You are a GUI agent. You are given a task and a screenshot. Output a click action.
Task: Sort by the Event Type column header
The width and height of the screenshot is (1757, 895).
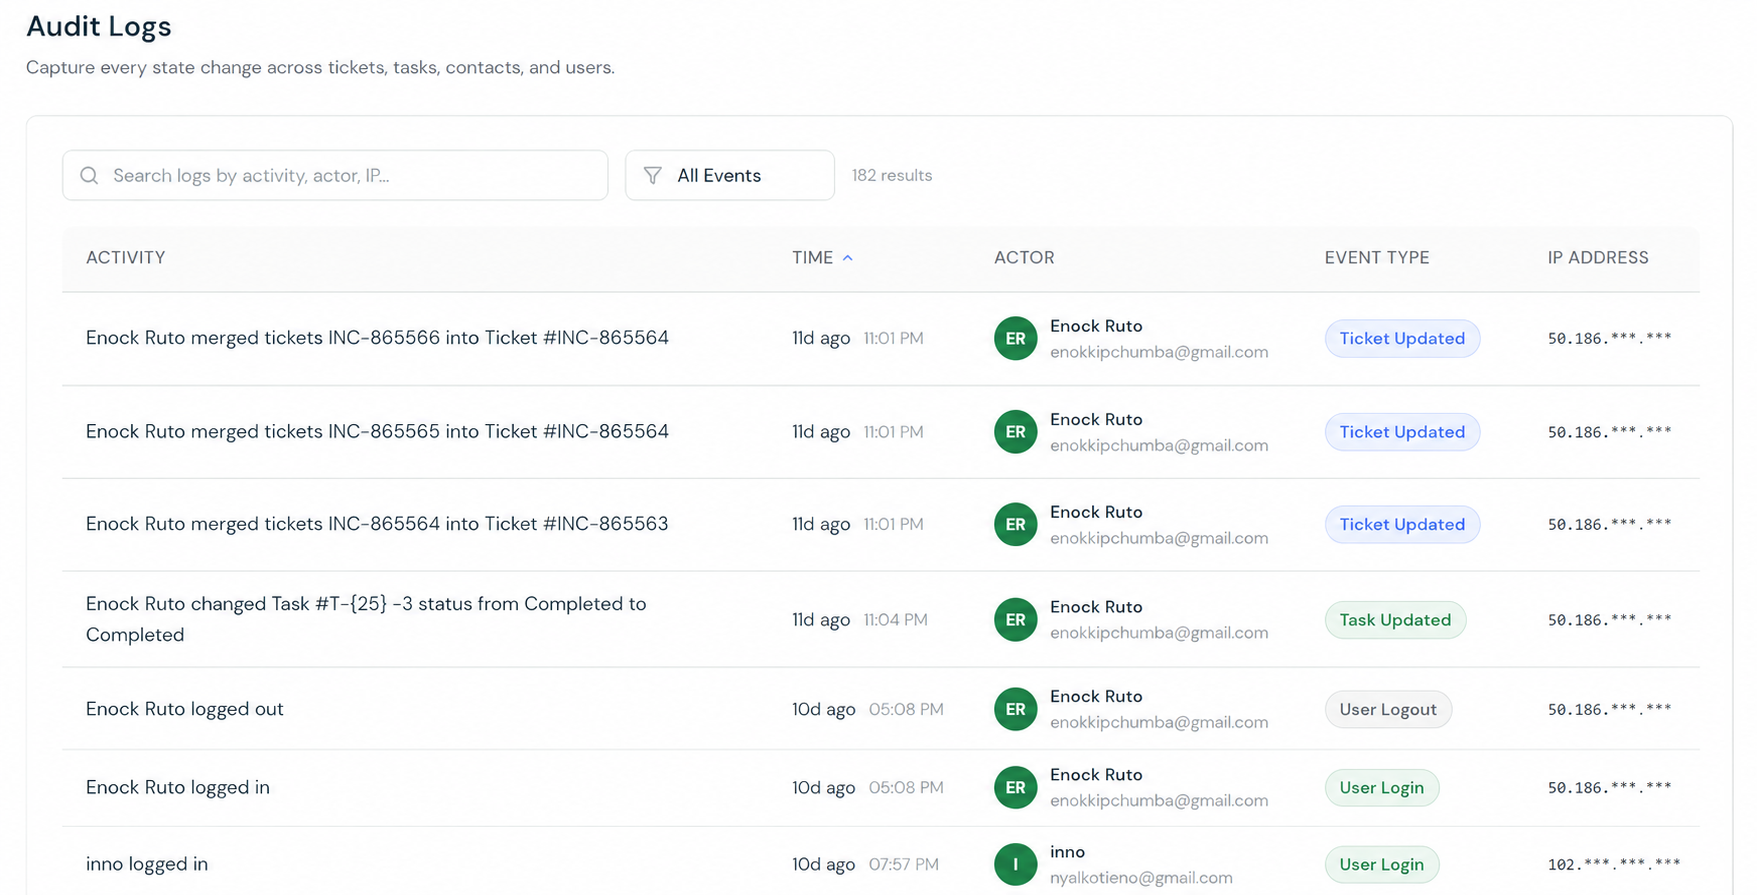1377,258
